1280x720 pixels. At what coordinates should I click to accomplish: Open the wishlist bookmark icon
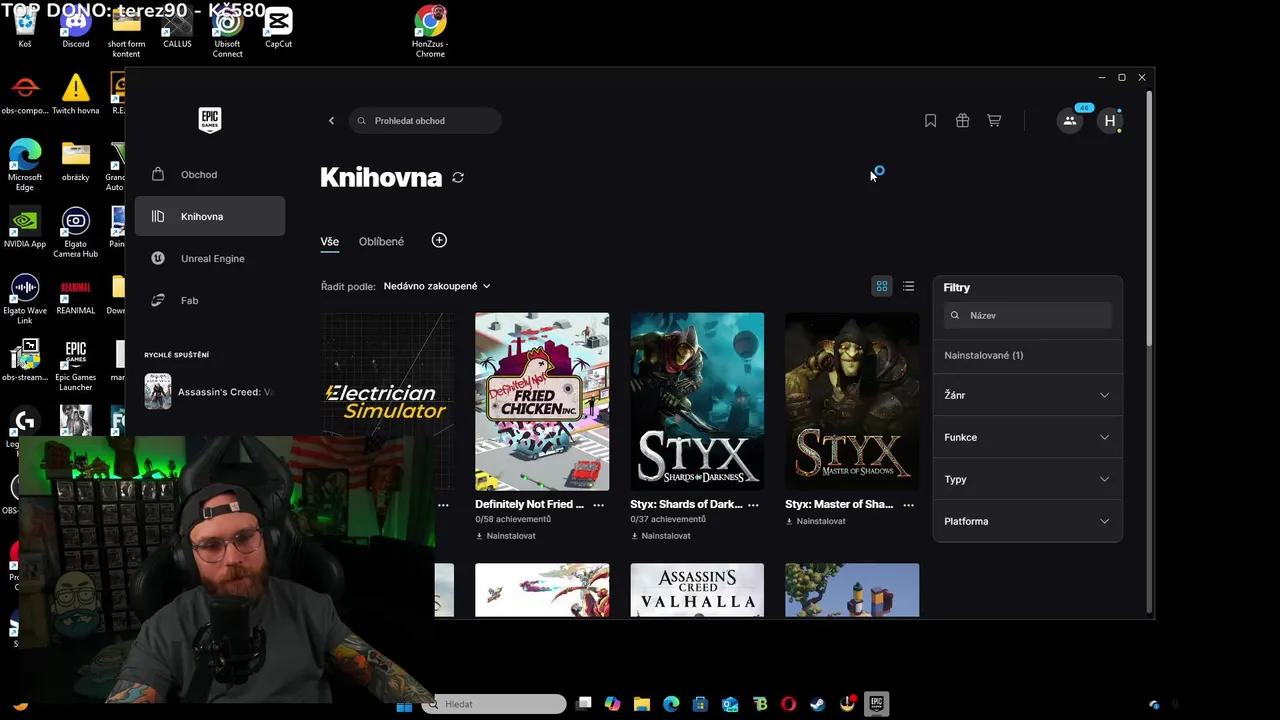930,121
